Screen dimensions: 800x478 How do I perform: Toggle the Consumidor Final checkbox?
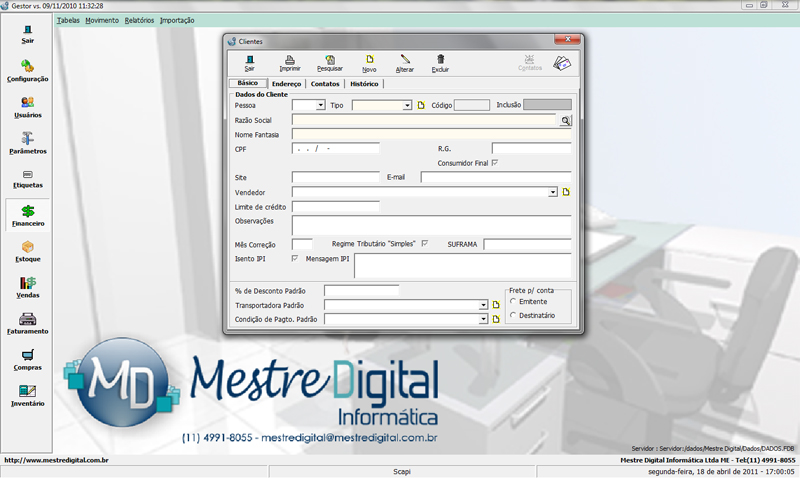coord(494,163)
